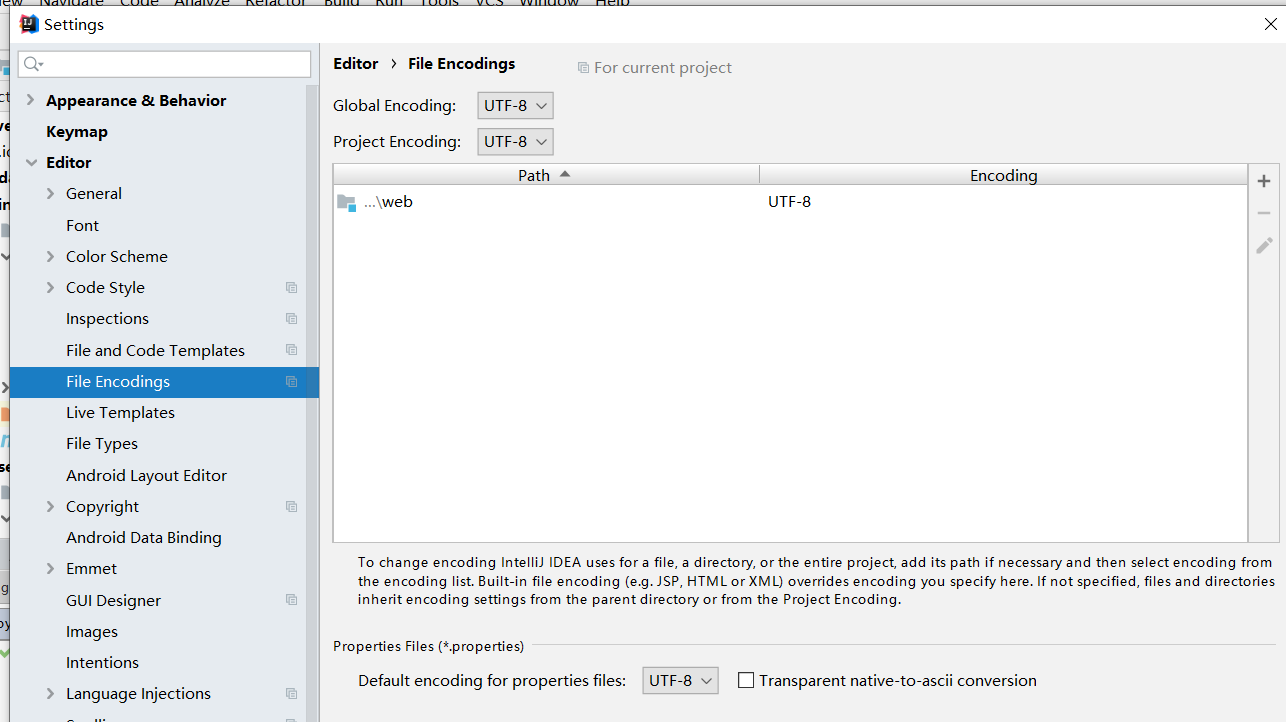Add a new path encoding entry with plus icon
This screenshot has width=1286, height=722.
tap(1264, 181)
